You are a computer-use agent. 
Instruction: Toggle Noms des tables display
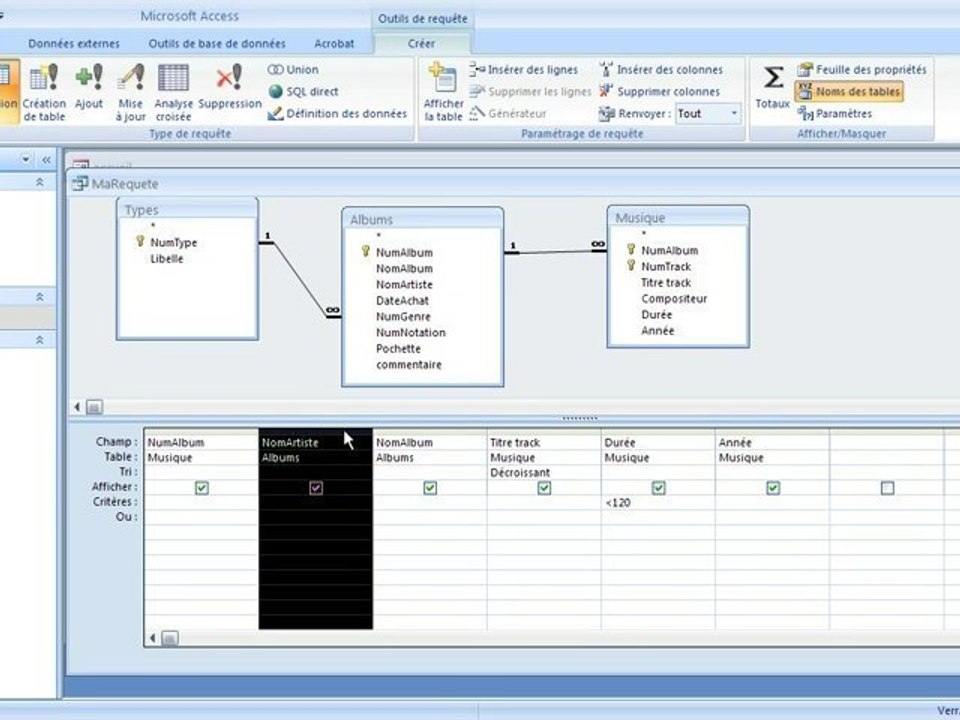click(x=849, y=92)
